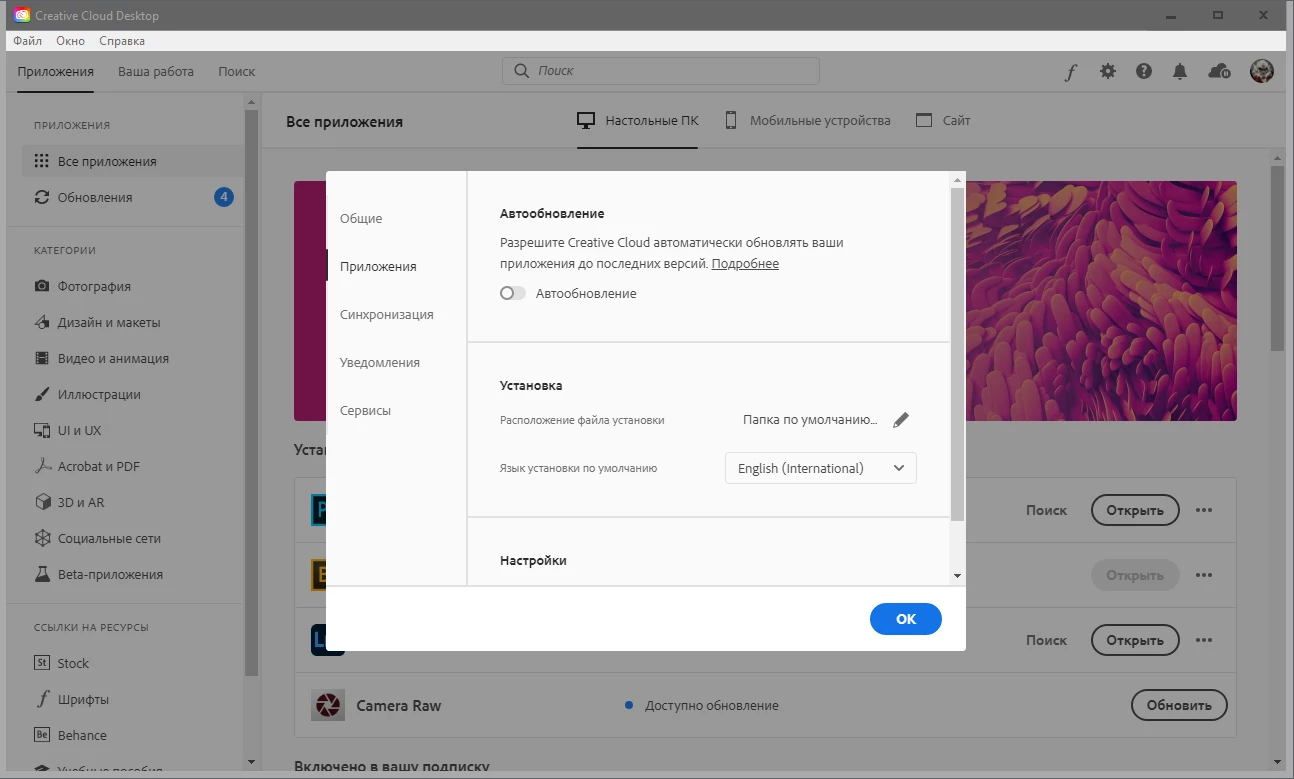Click the left sidebar vertical scrollbar
Viewport: 1294px width, 779px height.
click(x=252, y=392)
